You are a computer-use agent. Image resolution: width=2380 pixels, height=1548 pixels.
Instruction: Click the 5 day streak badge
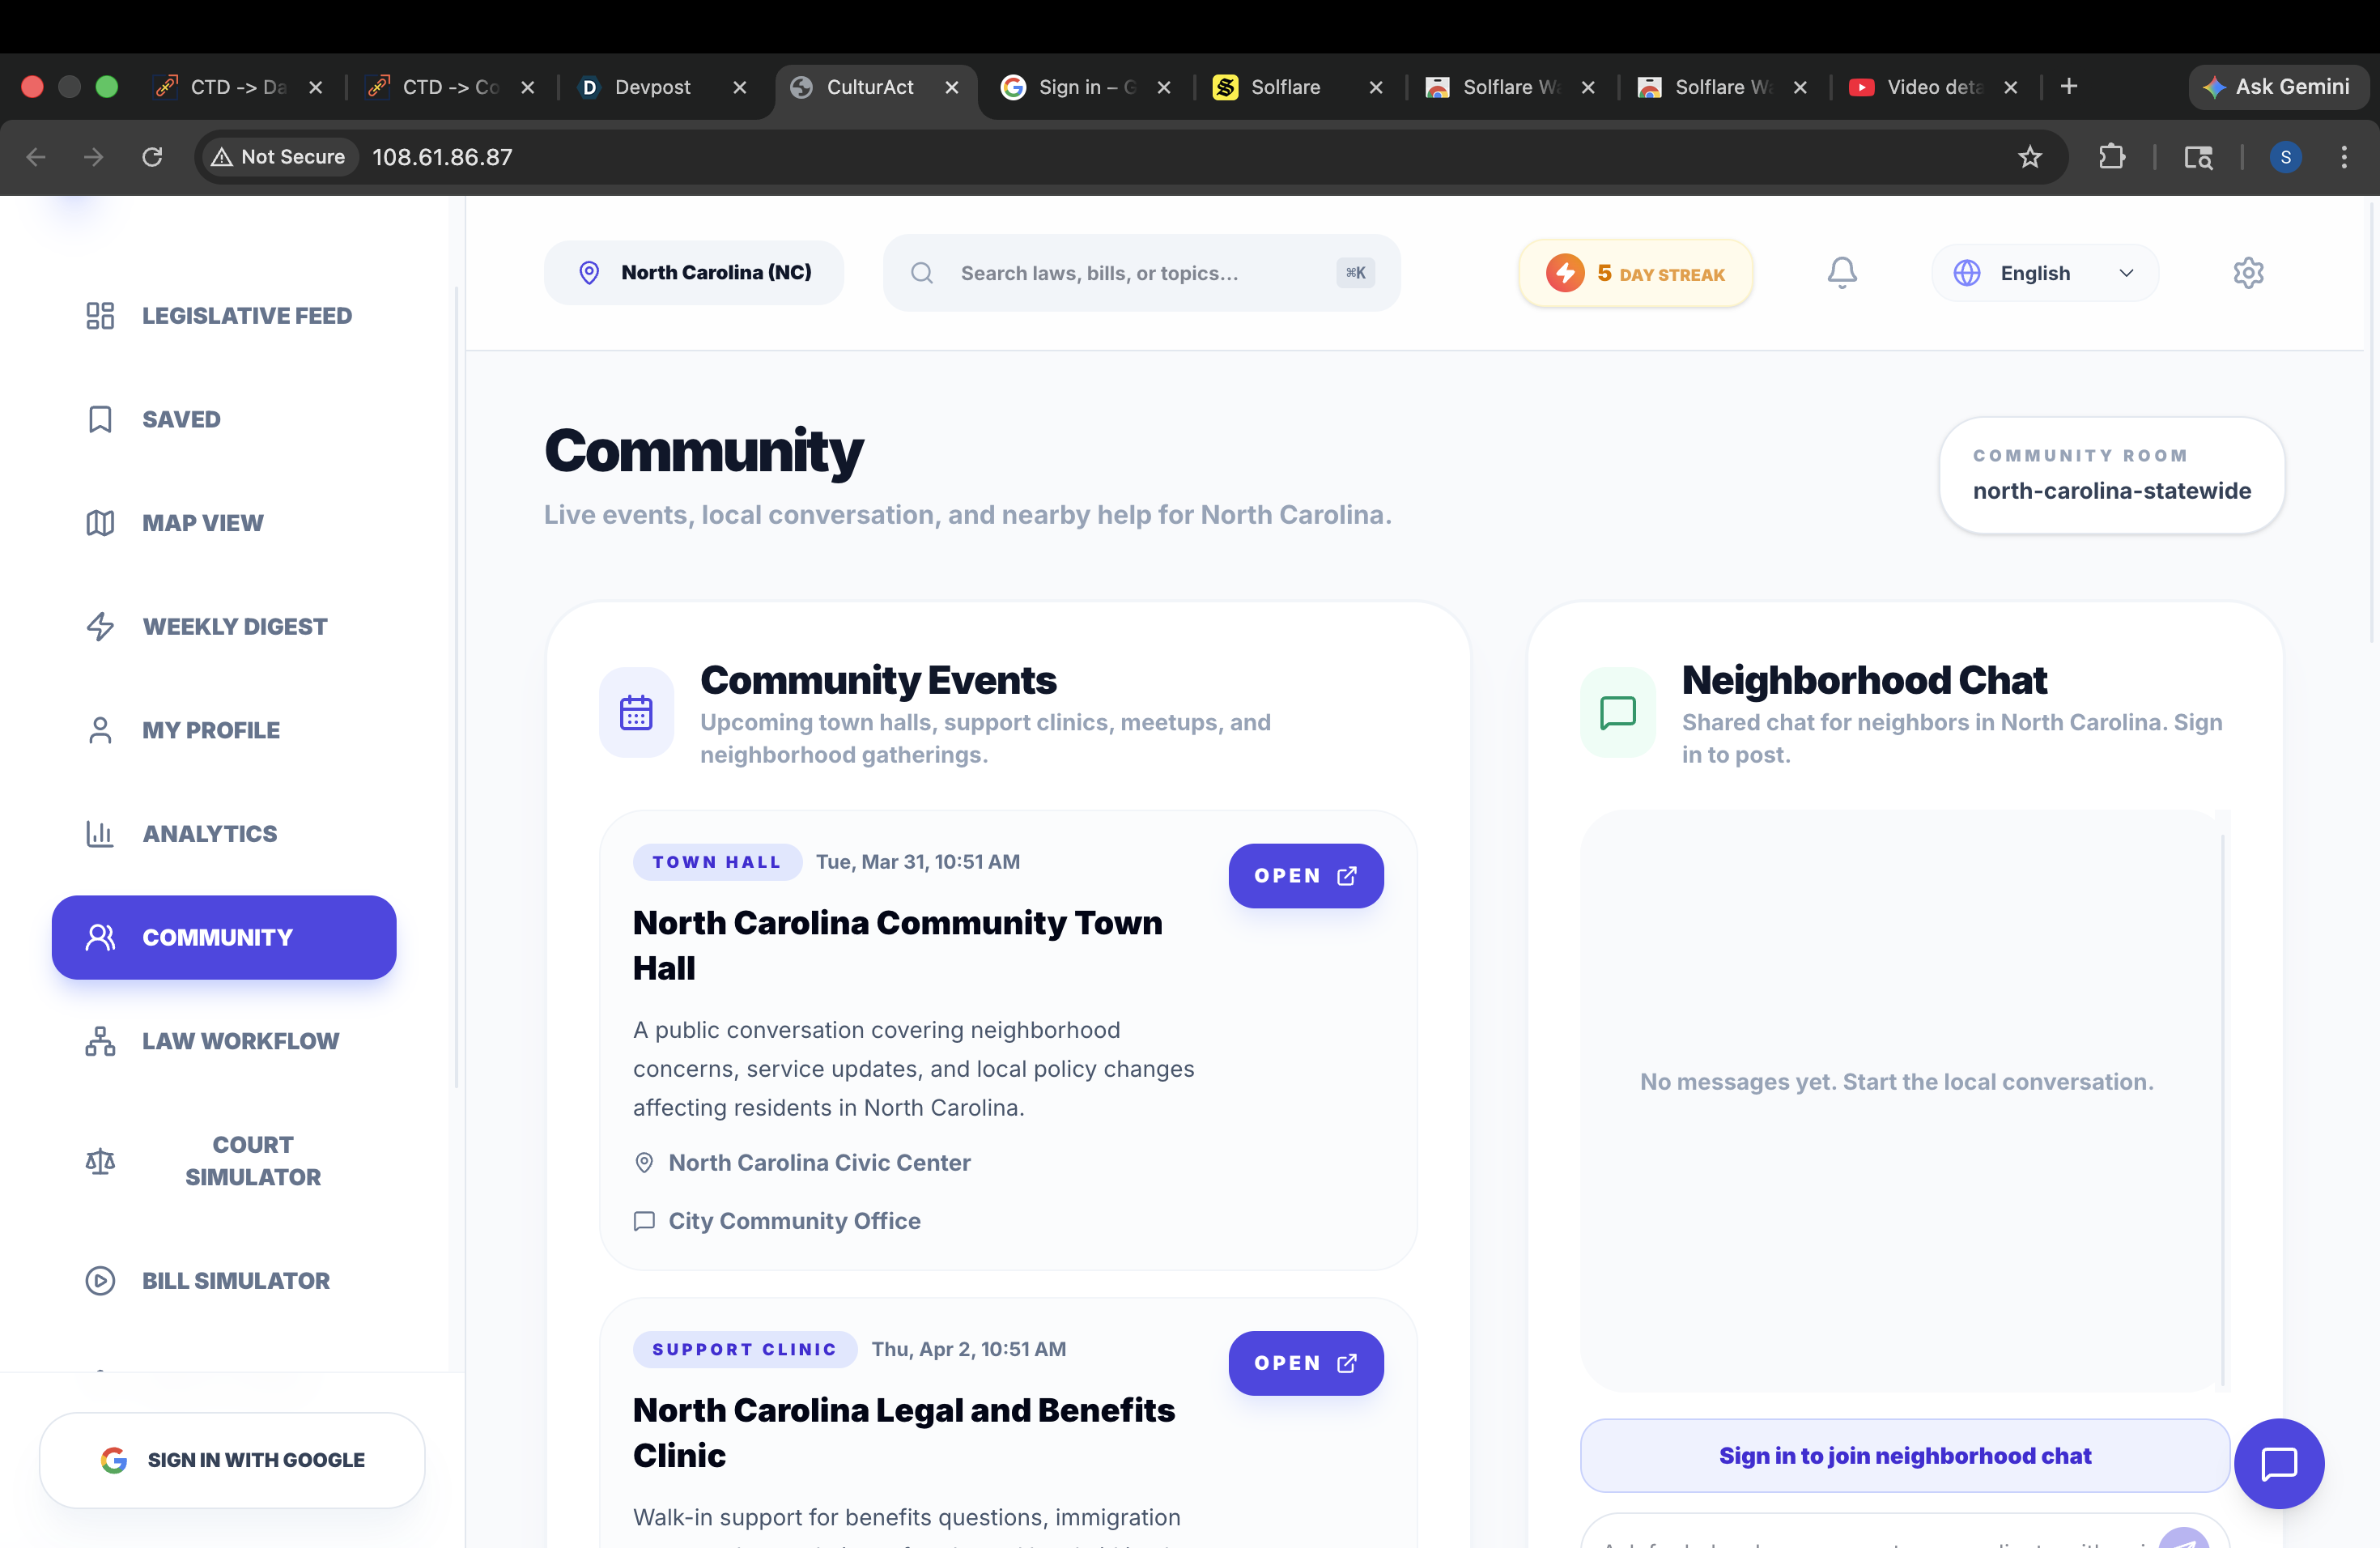(x=1635, y=273)
